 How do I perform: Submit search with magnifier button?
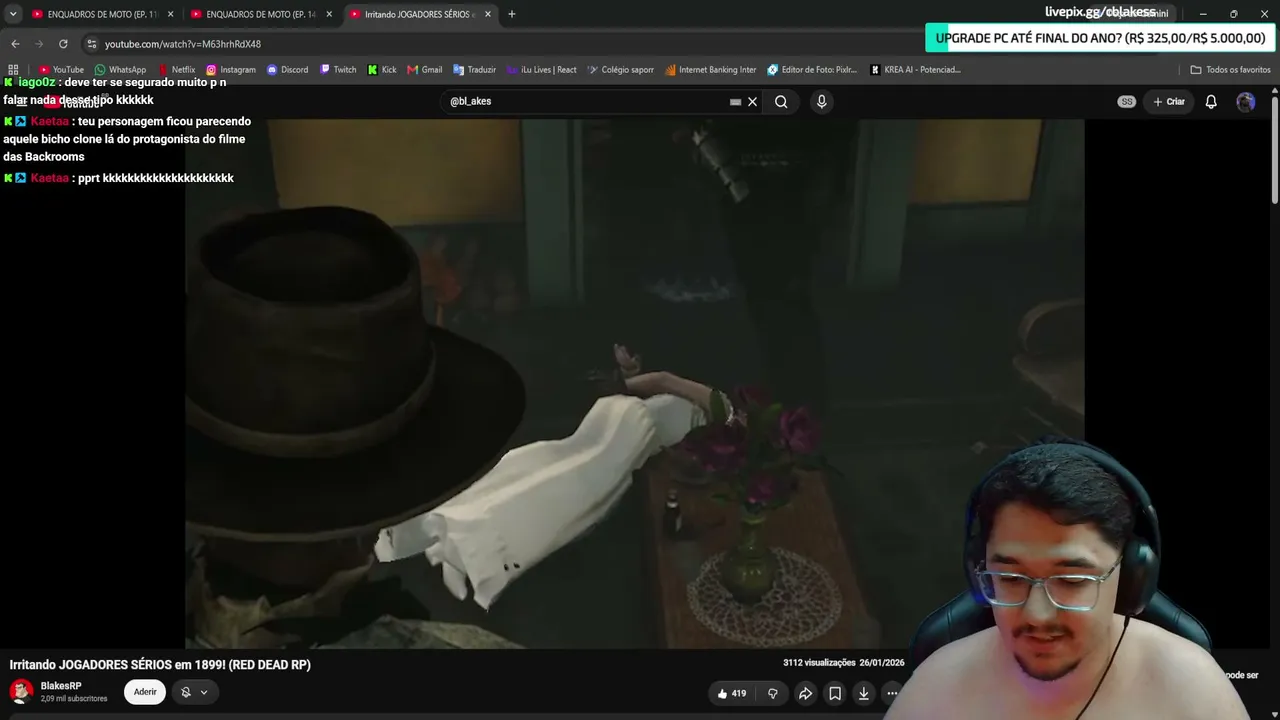click(x=781, y=101)
